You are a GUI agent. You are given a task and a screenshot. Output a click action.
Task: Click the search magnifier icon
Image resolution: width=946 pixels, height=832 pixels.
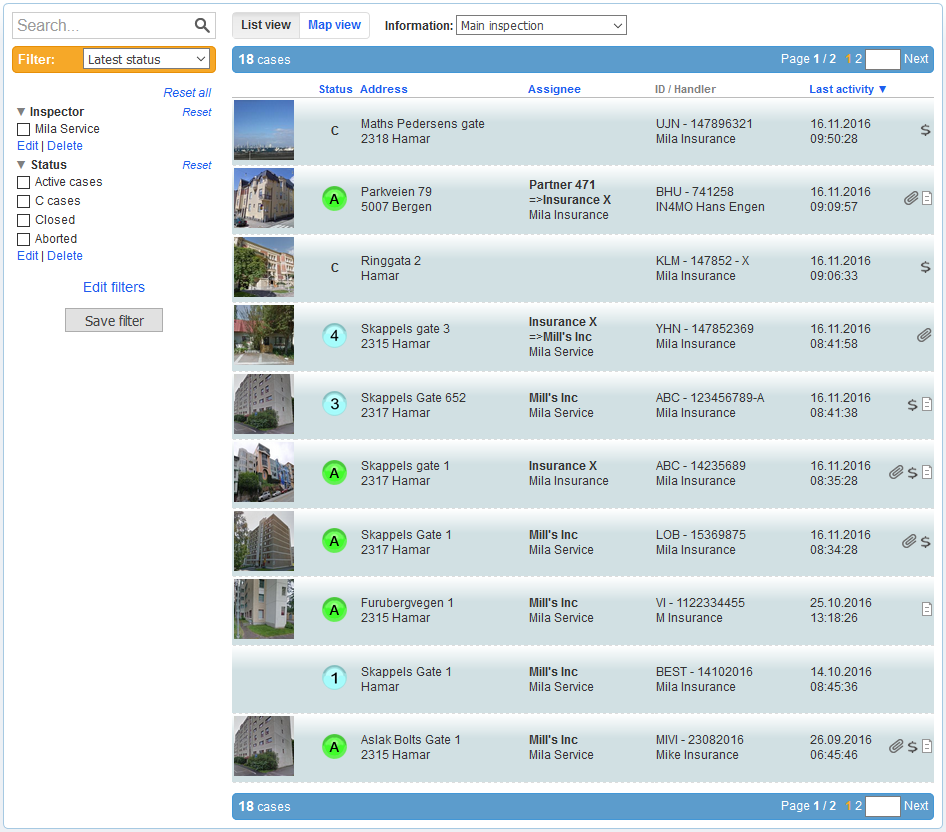click(202, 26)
